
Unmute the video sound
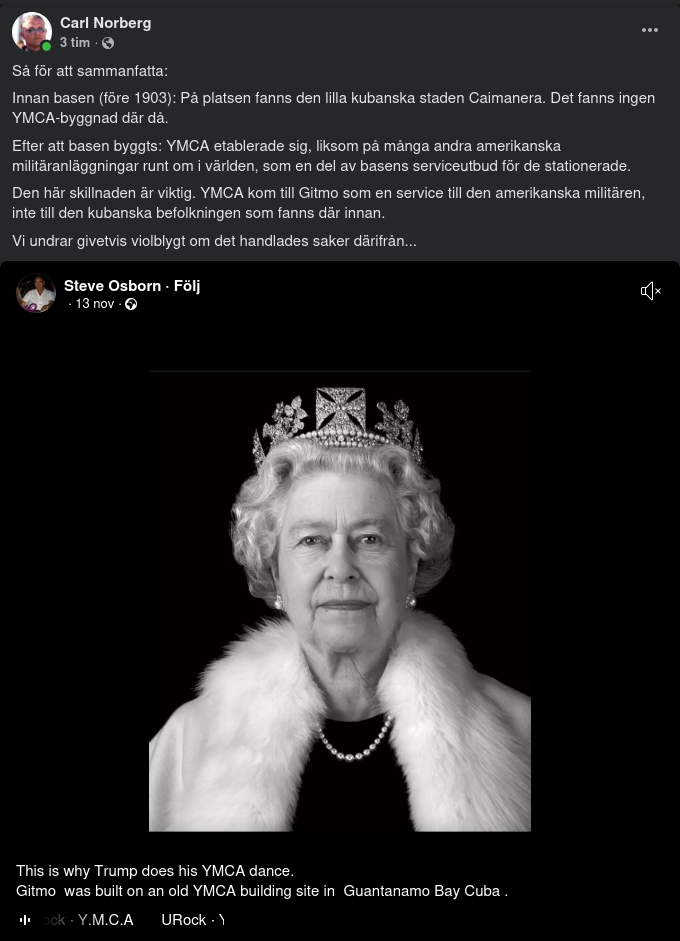(x=650, y=291)
